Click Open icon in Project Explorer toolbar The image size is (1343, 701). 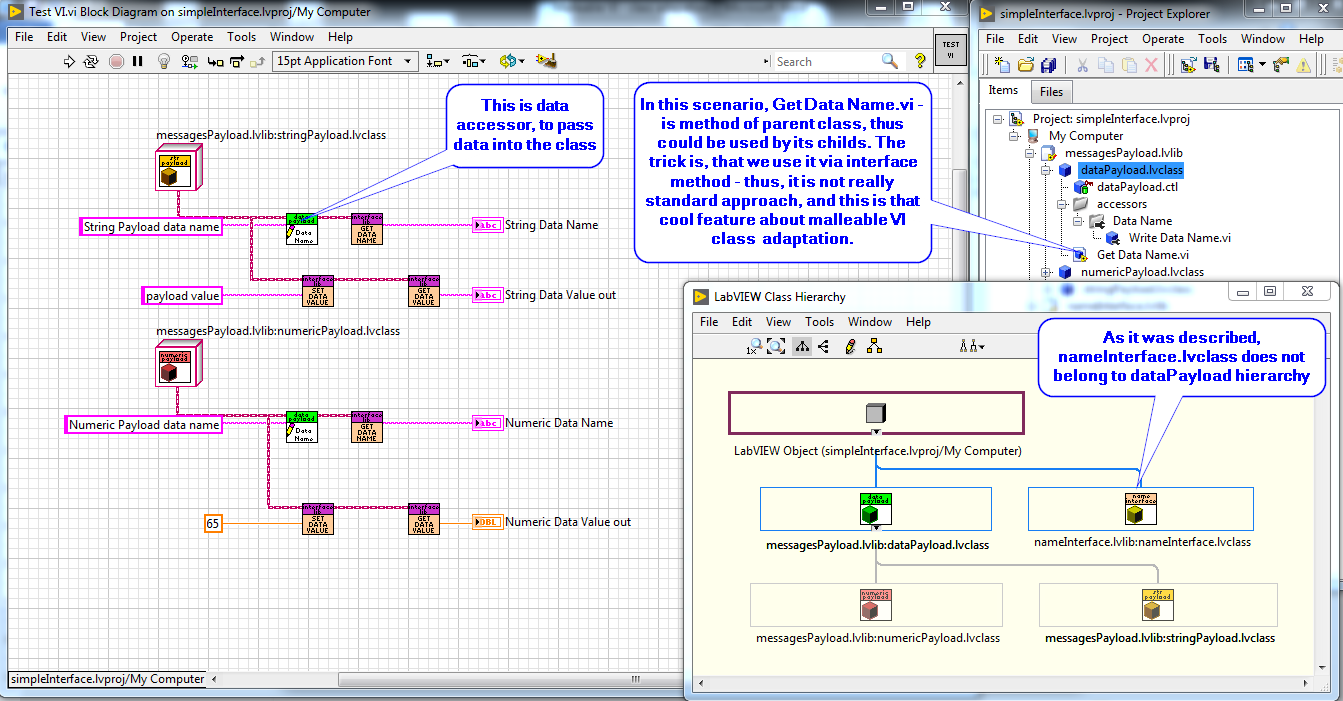point(1025,65)
